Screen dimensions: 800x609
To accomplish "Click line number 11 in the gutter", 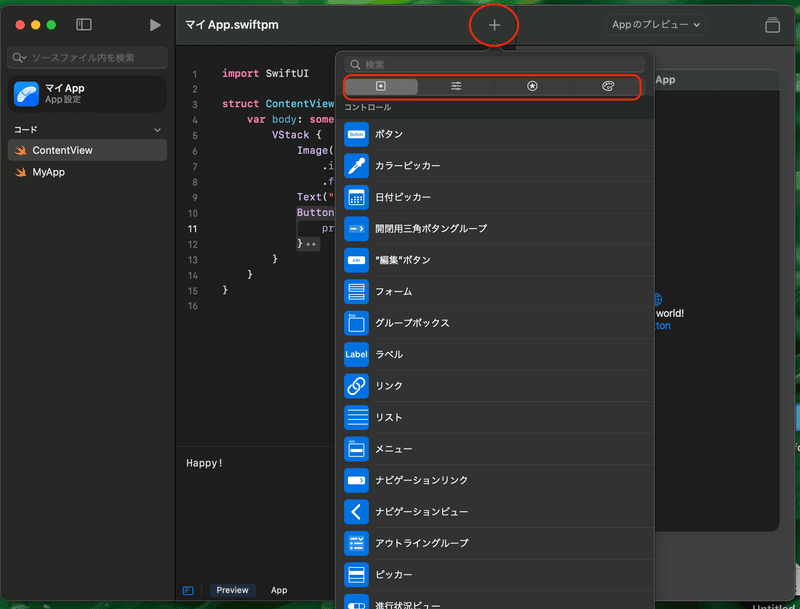I will [x=192, y=229].
